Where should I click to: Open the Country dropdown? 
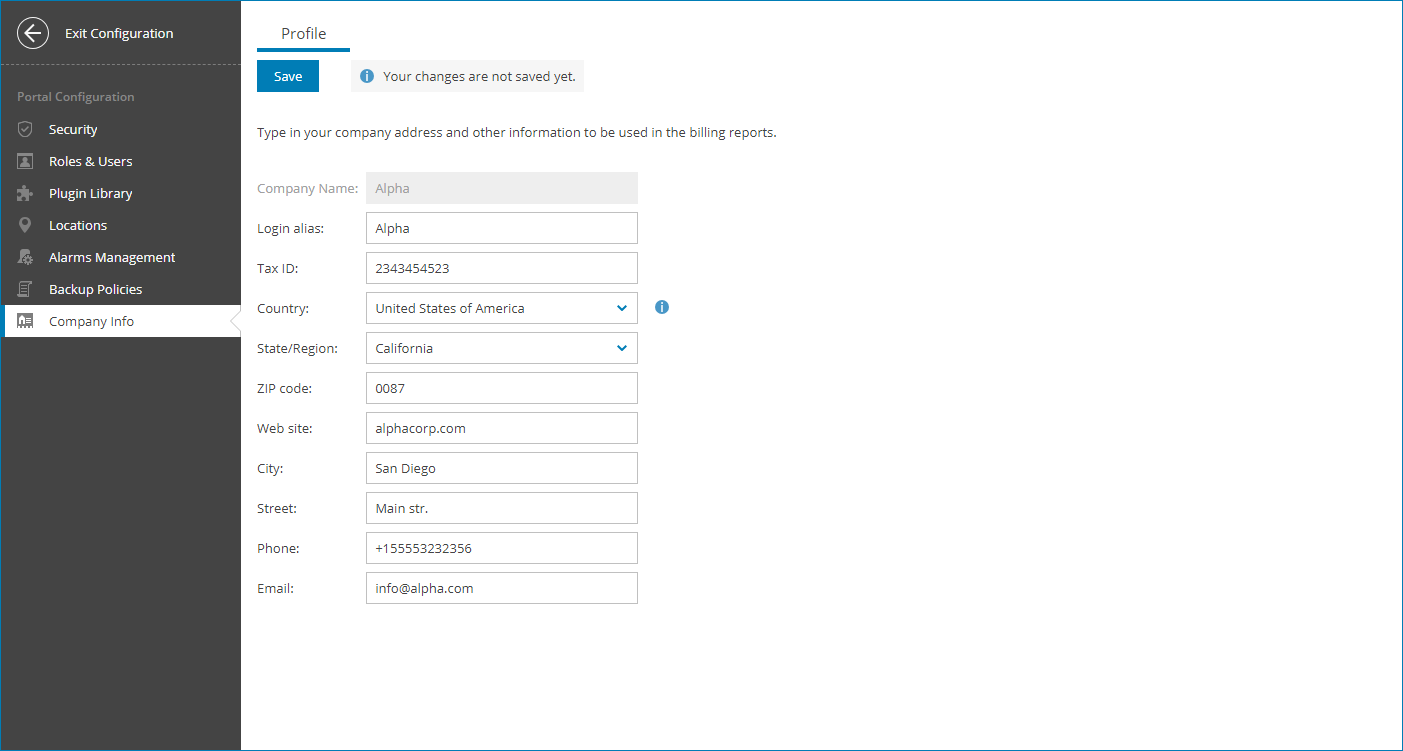501,308
